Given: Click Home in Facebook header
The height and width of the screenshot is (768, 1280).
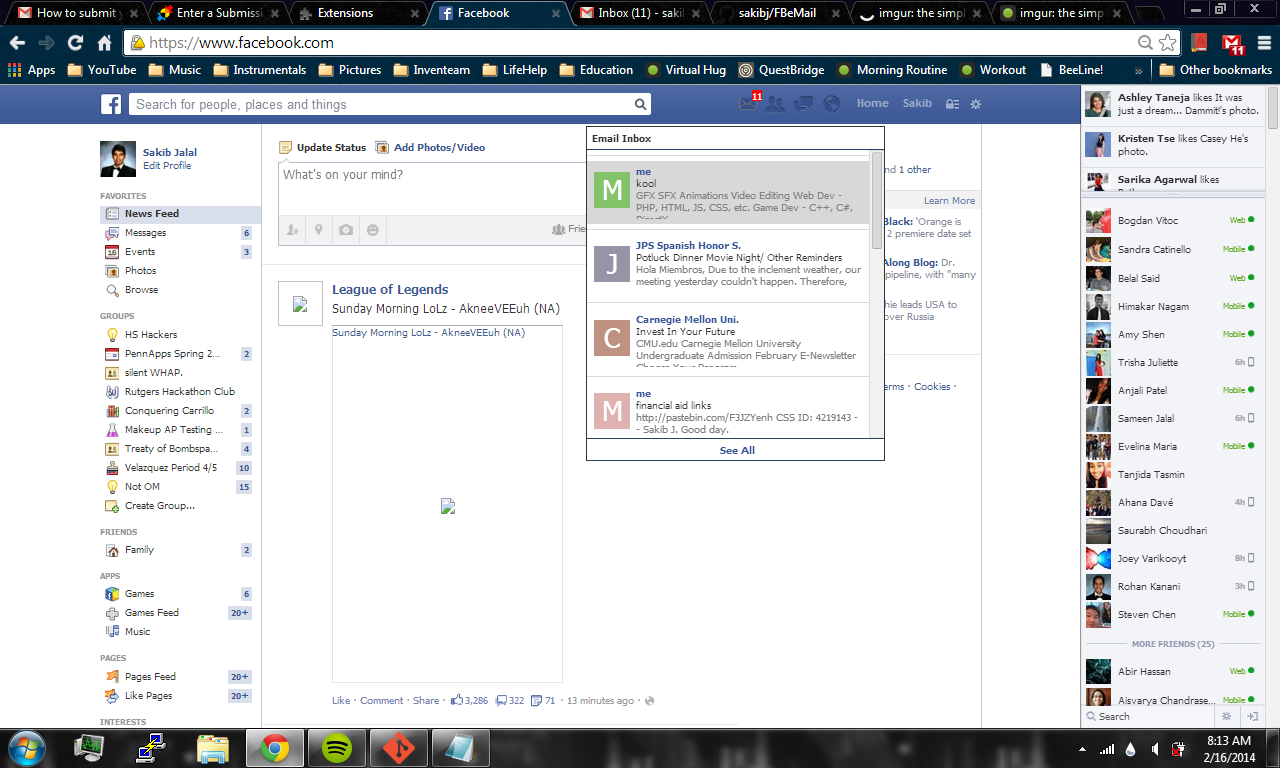Looking at the screenshot, I should [x=872, y=104].
